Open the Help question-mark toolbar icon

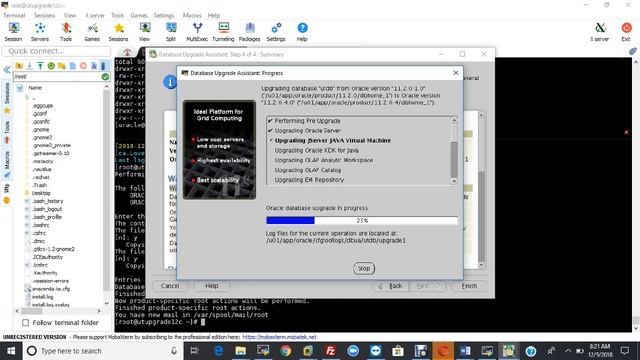[302, 32]
